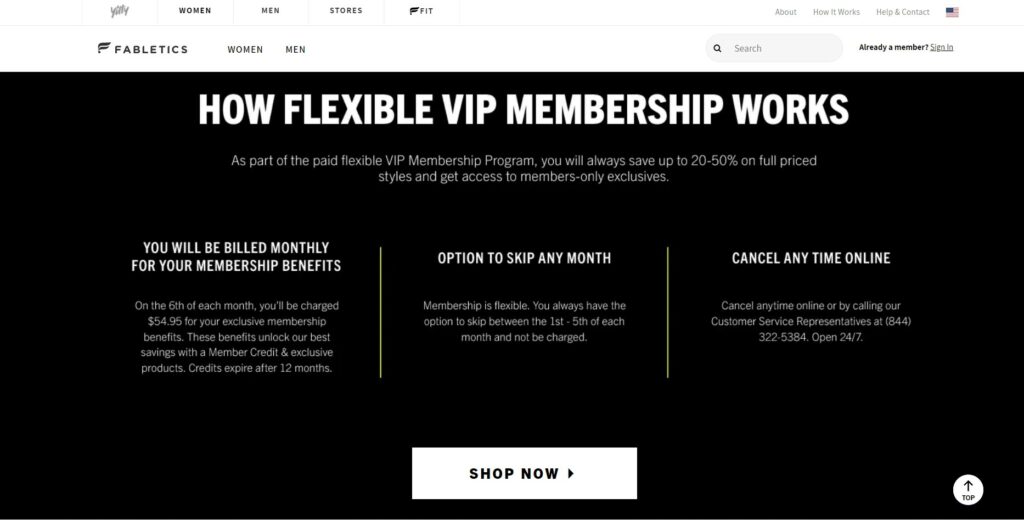The image size is (1024, 520).
Task: Open the STORES tab
Action: pos(346,11)
